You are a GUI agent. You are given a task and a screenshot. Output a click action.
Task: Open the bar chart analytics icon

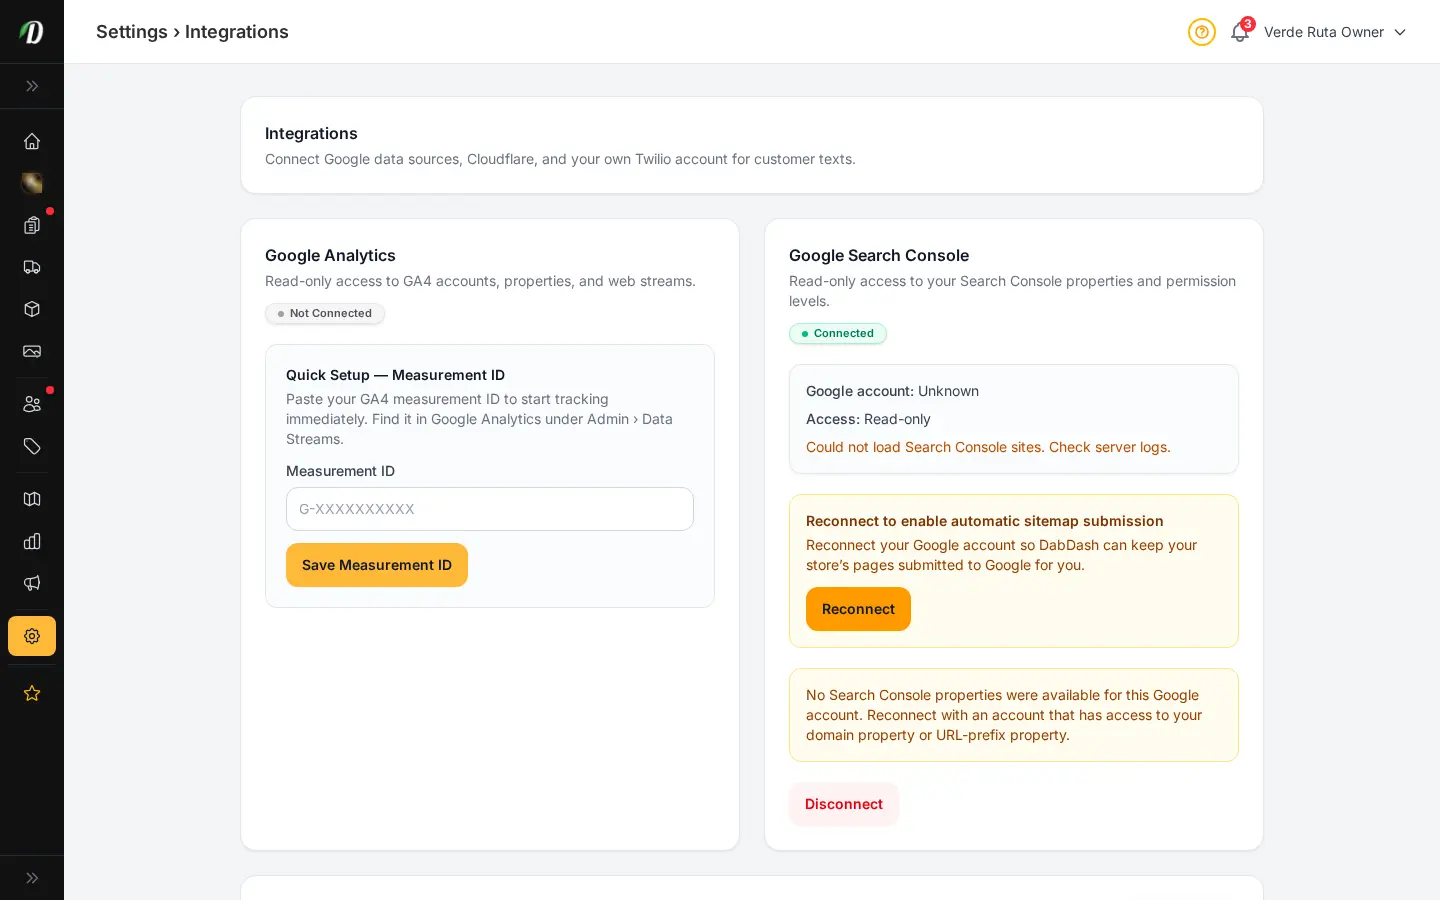pyautogui.click(x=32, y=541)
